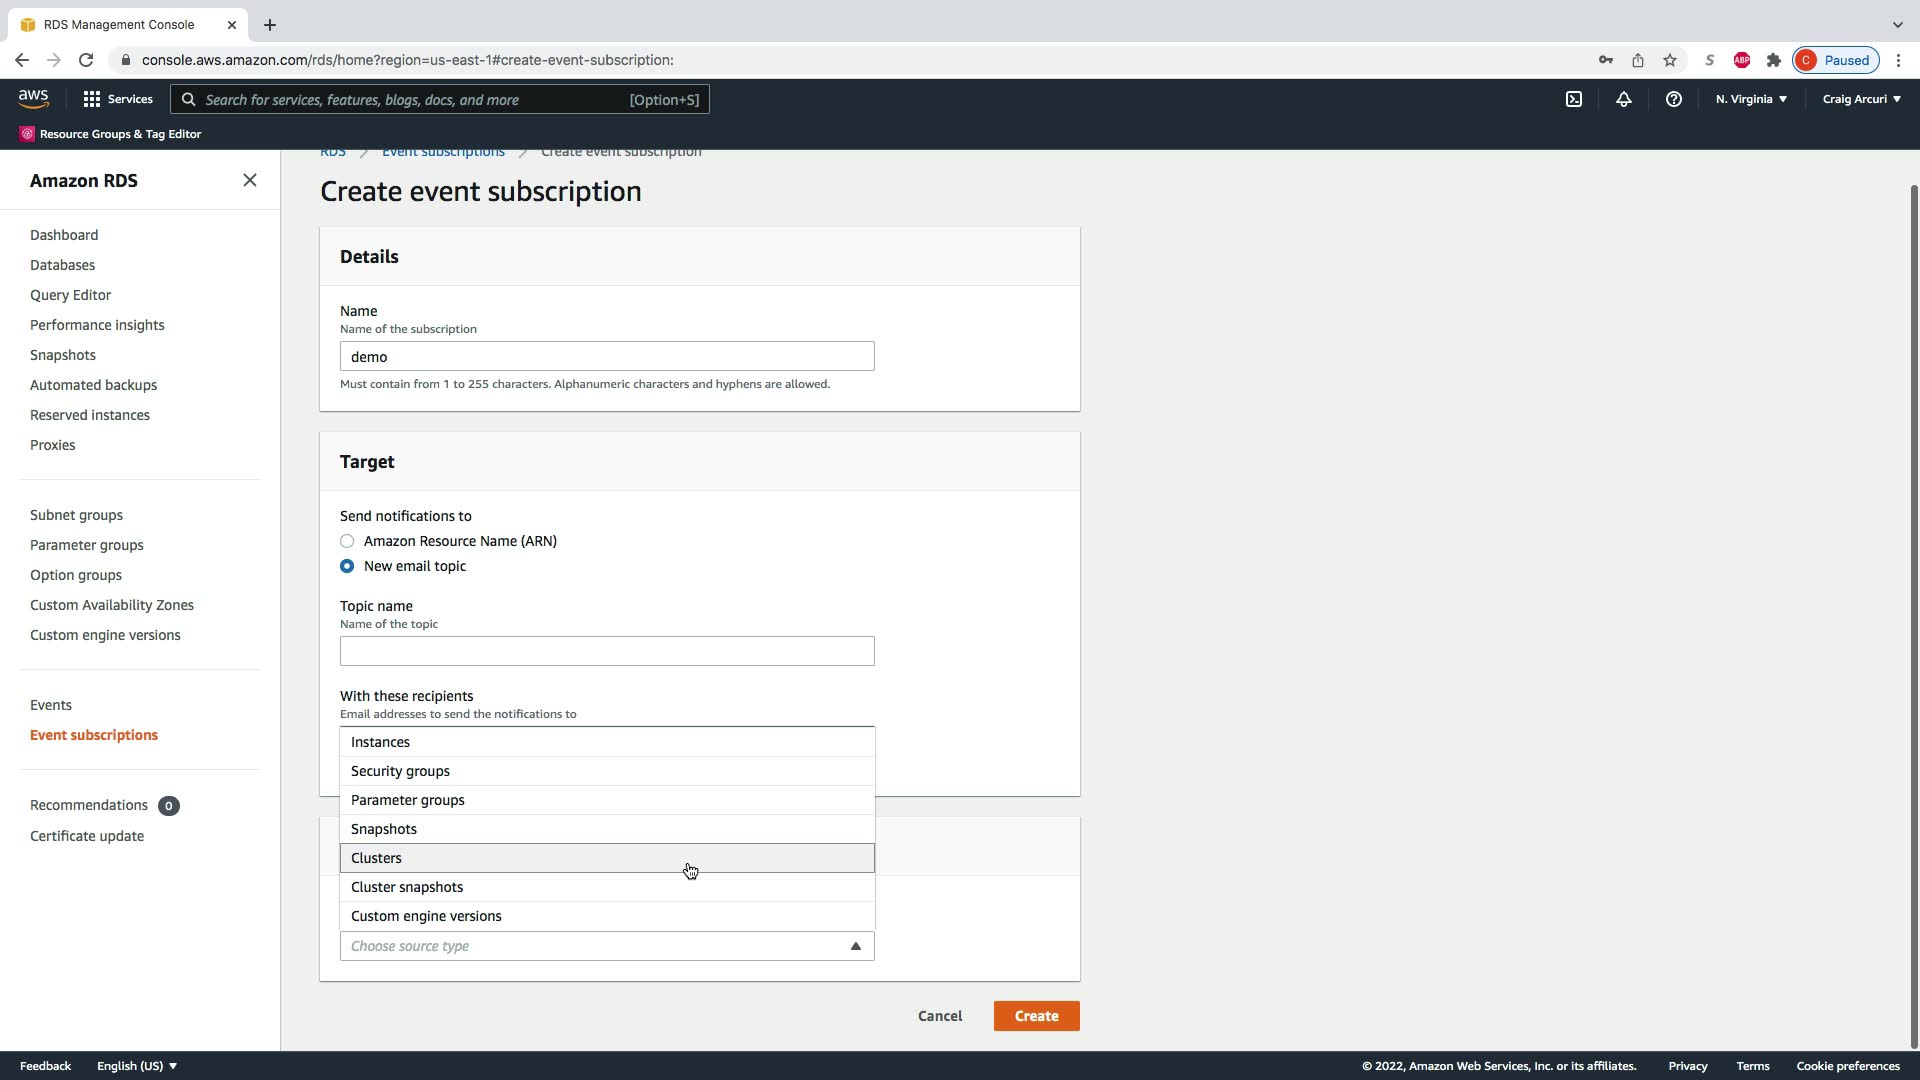Open the Services grid menu
The image size is (1920, 1080).
117,99
